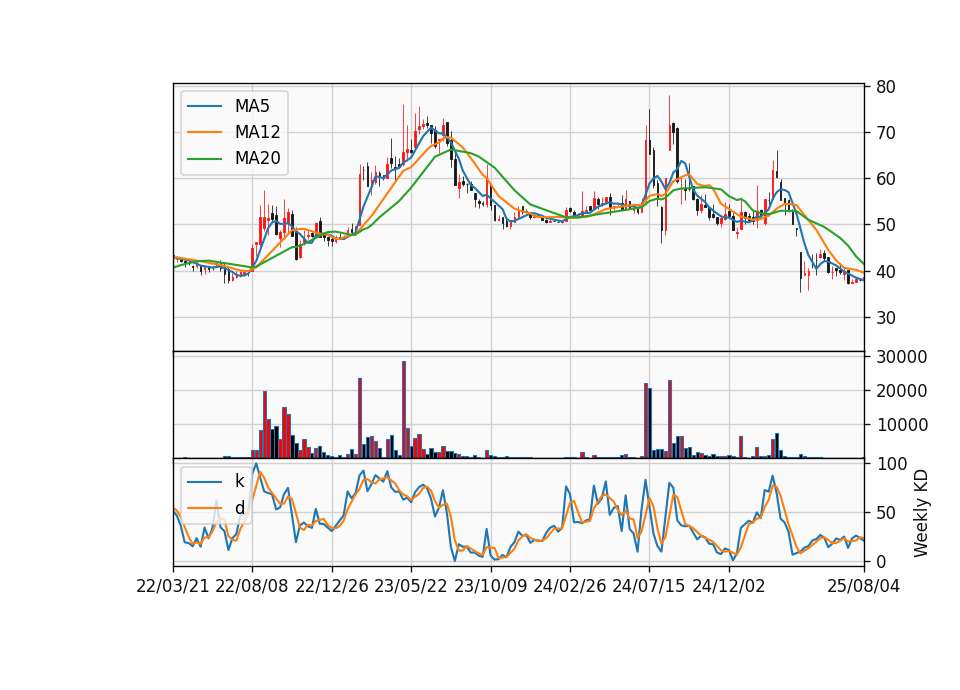The image size is (960, 690).
Task: Click price axis value 30
Action: [885, 318]
